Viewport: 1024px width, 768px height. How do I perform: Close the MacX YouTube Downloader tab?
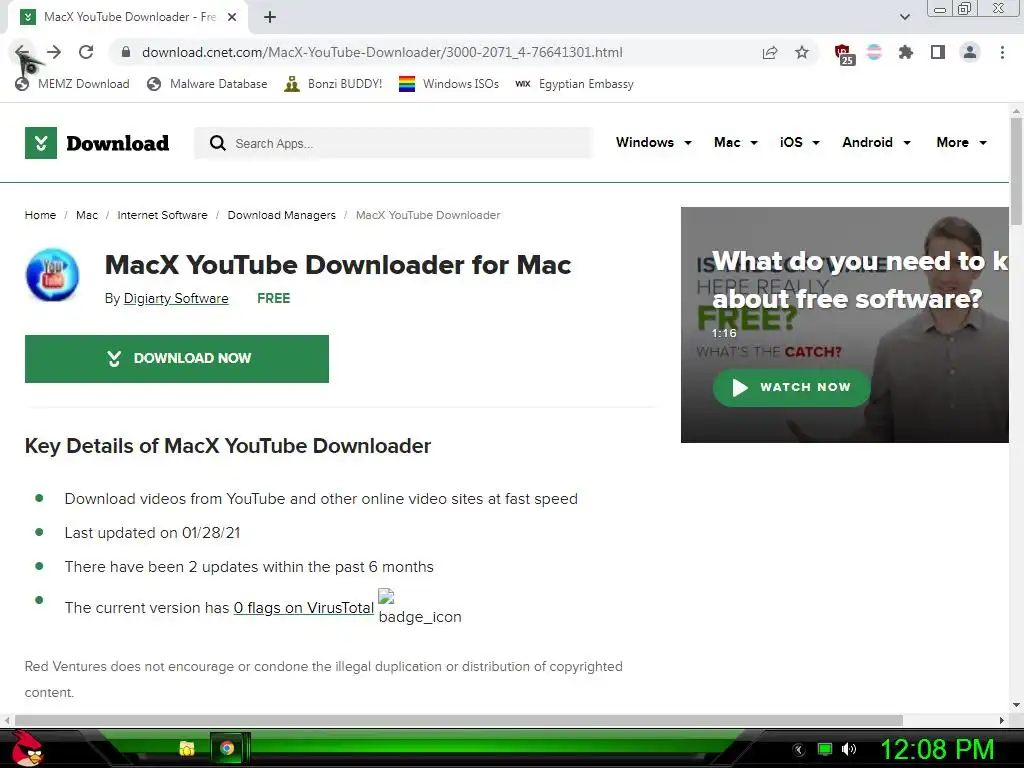coord(232,18)
